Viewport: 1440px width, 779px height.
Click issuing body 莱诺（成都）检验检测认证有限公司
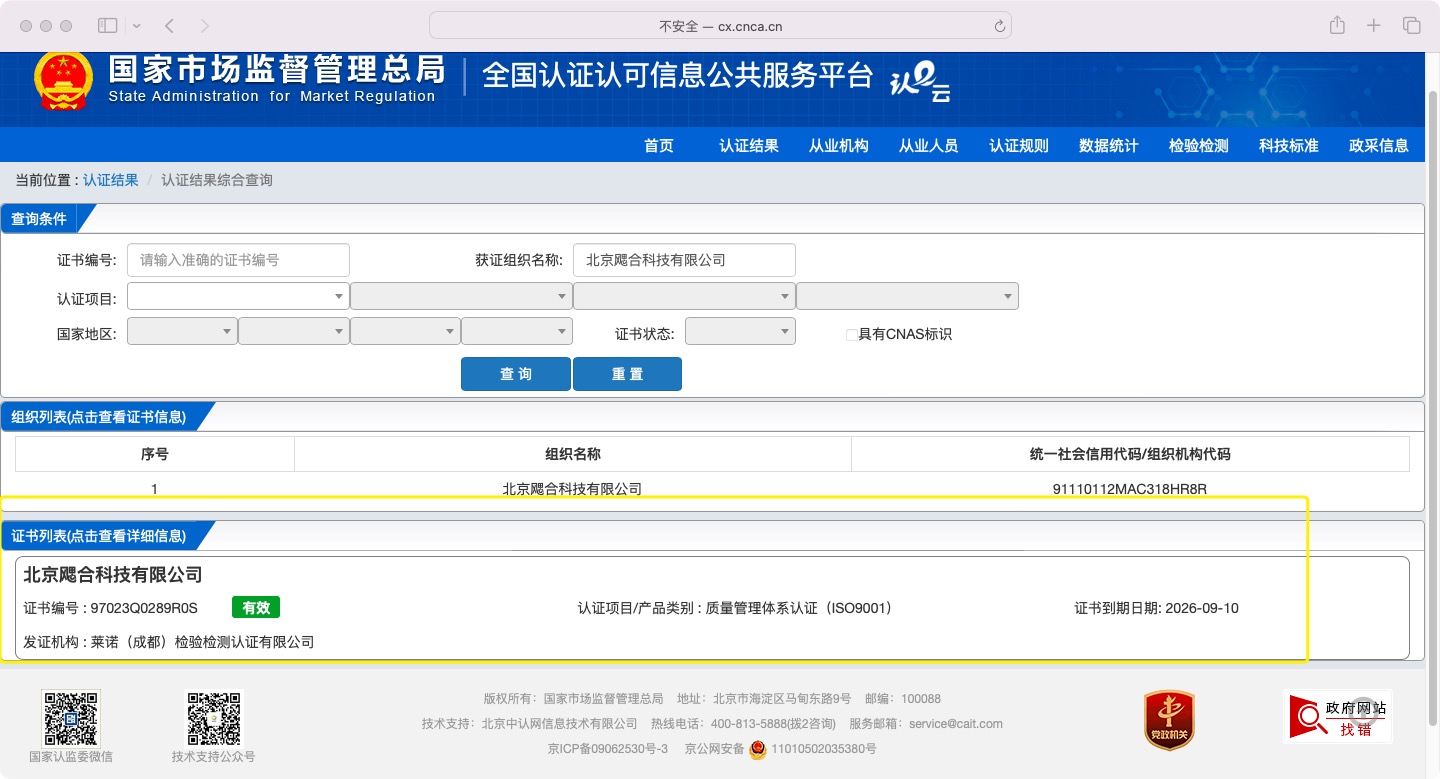point(202,642)
